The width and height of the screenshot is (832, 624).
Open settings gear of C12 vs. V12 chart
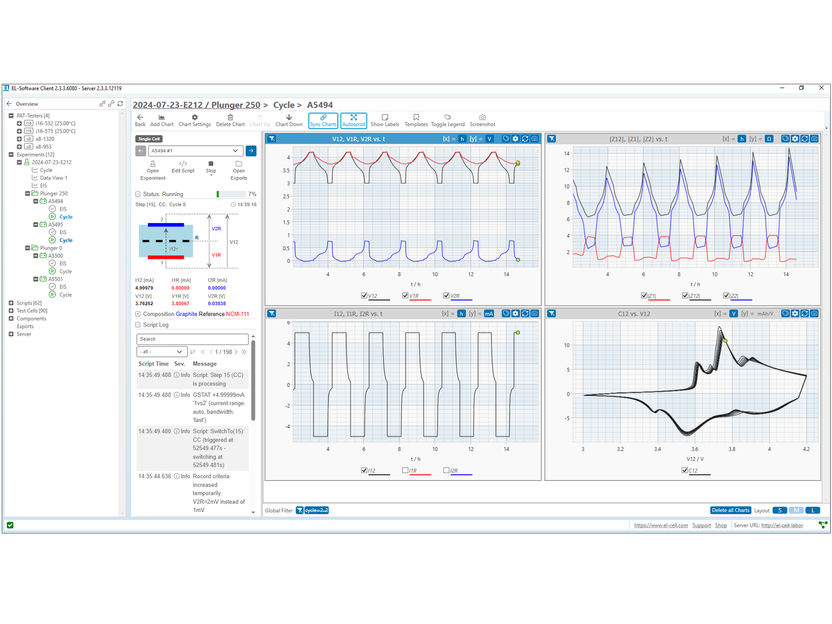[795, 314]
